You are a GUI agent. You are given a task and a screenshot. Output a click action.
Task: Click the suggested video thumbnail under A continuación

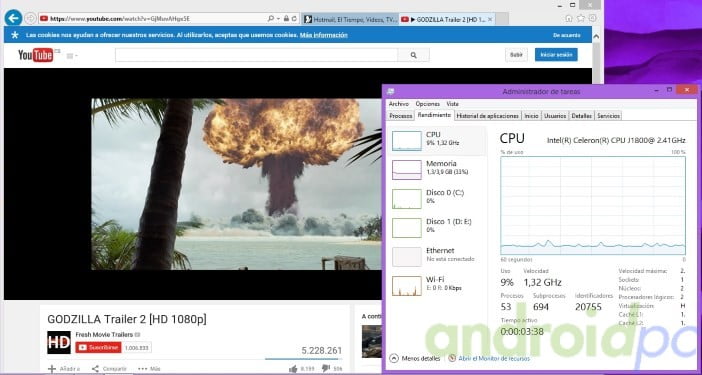click(372, 341)
